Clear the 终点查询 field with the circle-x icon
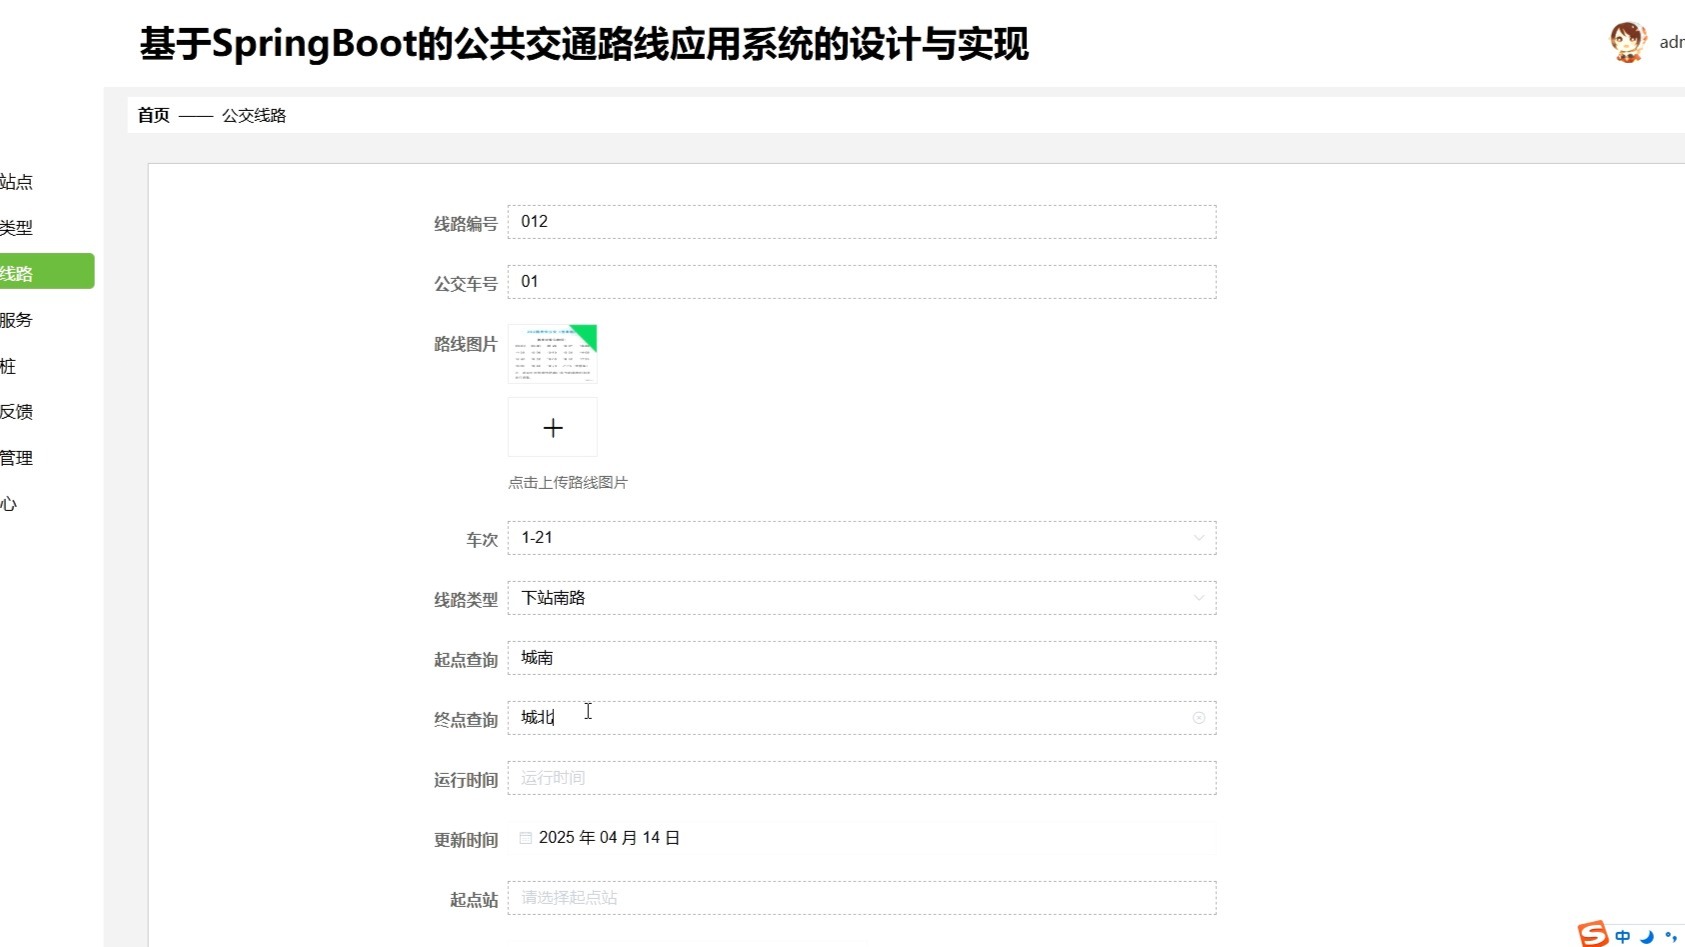 pyautogui.click(x=1199, y=718)
